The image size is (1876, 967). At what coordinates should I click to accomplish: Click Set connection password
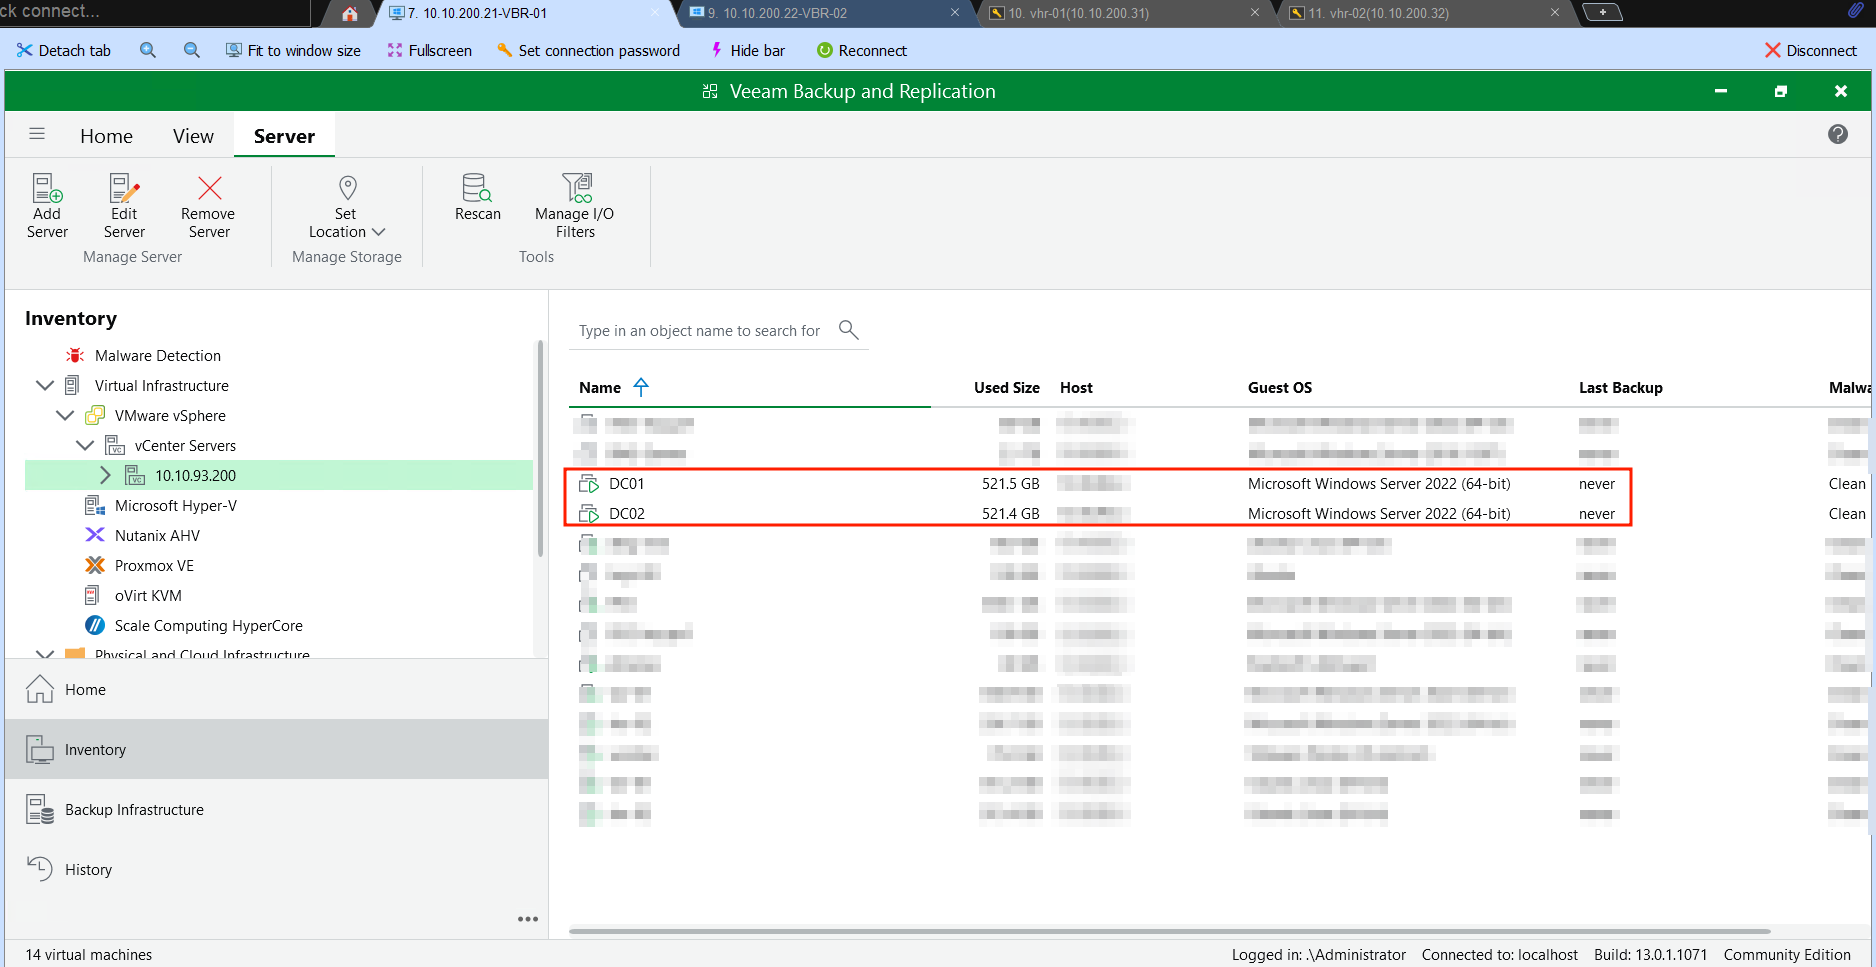588,51
